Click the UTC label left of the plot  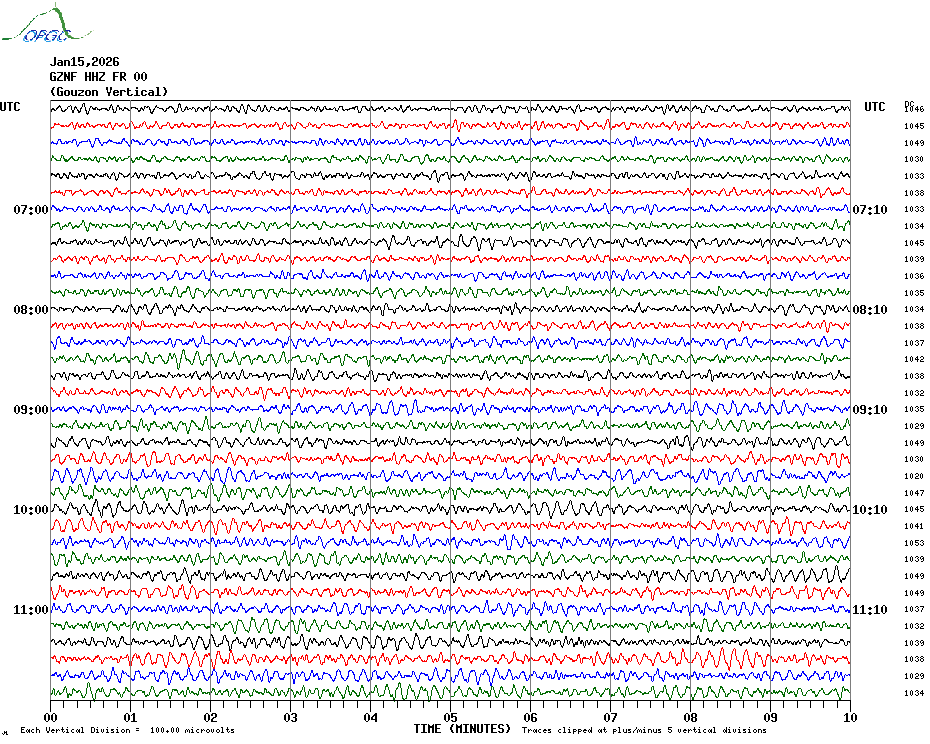(10, 107)
